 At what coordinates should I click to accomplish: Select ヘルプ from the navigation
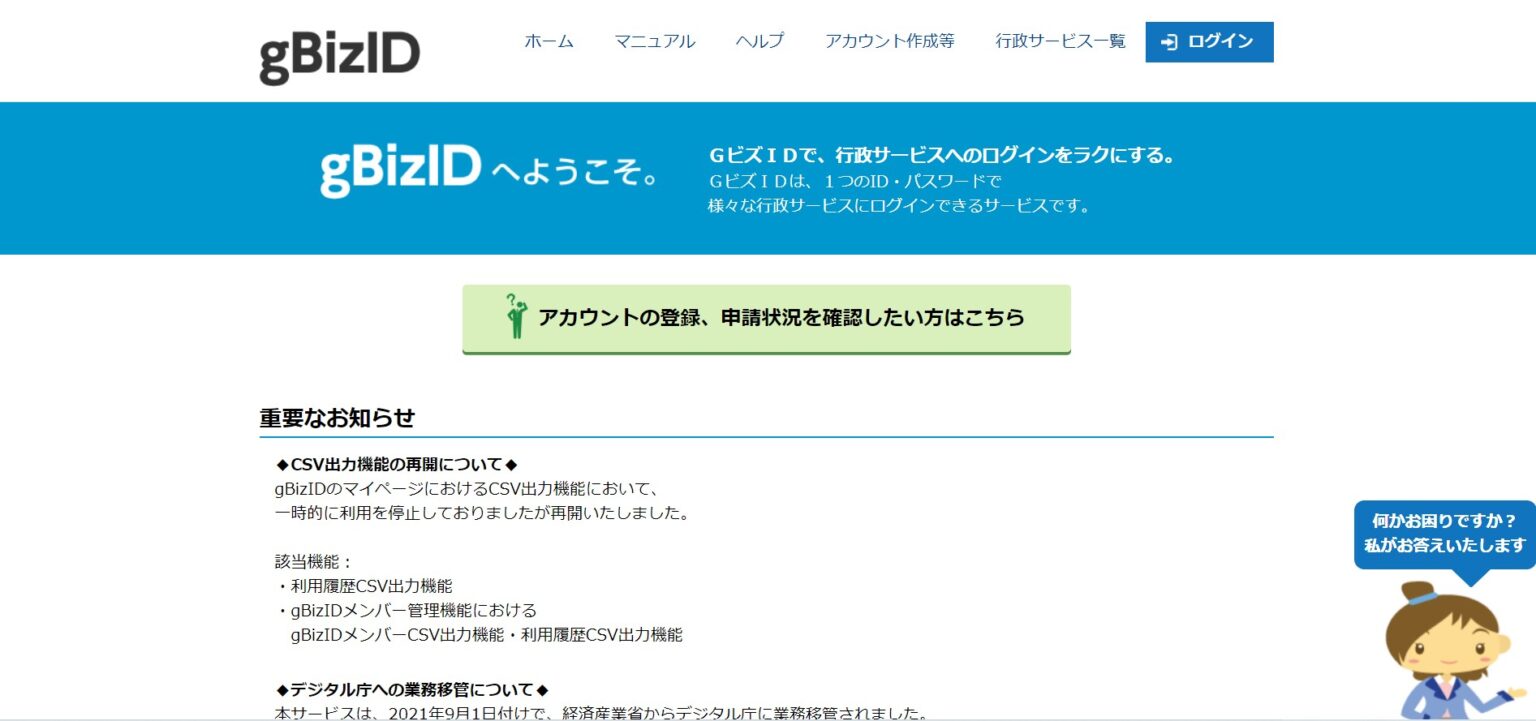[757, 41]
